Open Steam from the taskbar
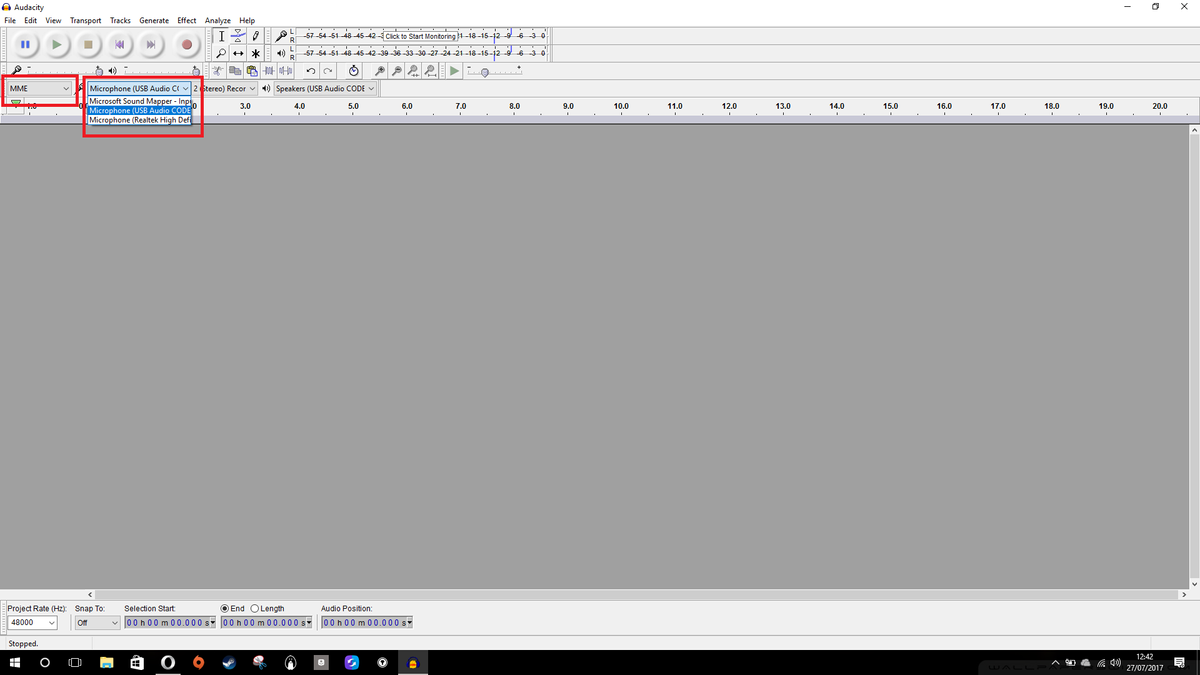This screenshot has height=675, width=1200. [229, 663]
